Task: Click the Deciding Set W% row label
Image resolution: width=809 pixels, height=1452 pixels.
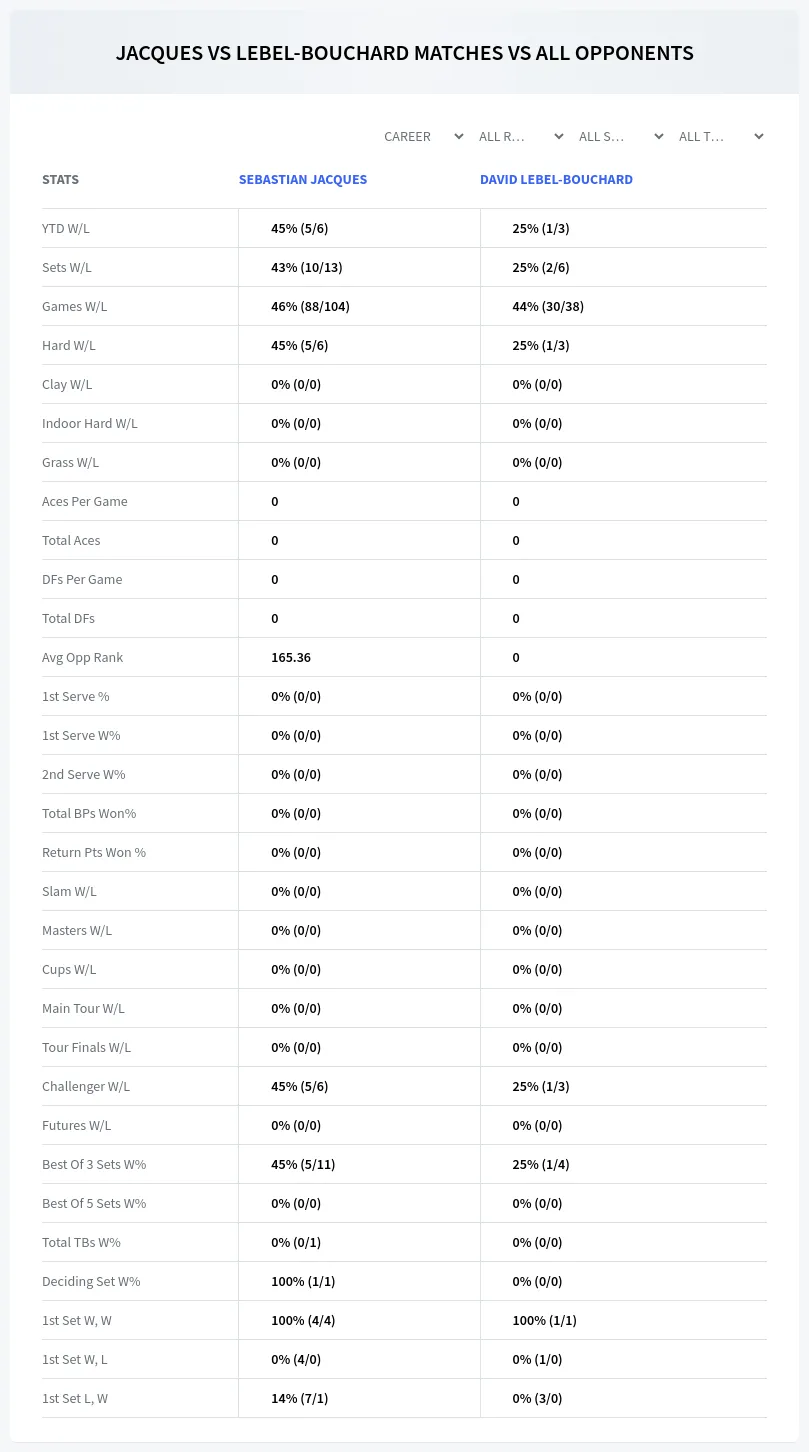Action: pyautogui.click(x=91, y=1281)
